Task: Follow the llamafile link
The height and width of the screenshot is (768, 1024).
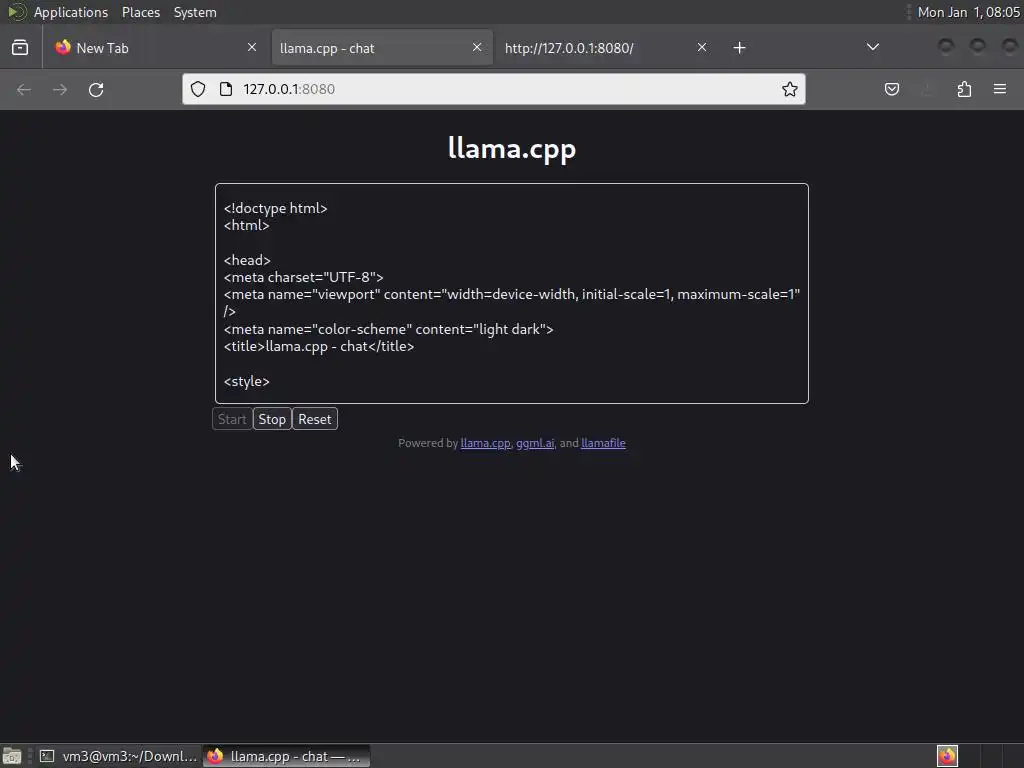Action: 603,443
